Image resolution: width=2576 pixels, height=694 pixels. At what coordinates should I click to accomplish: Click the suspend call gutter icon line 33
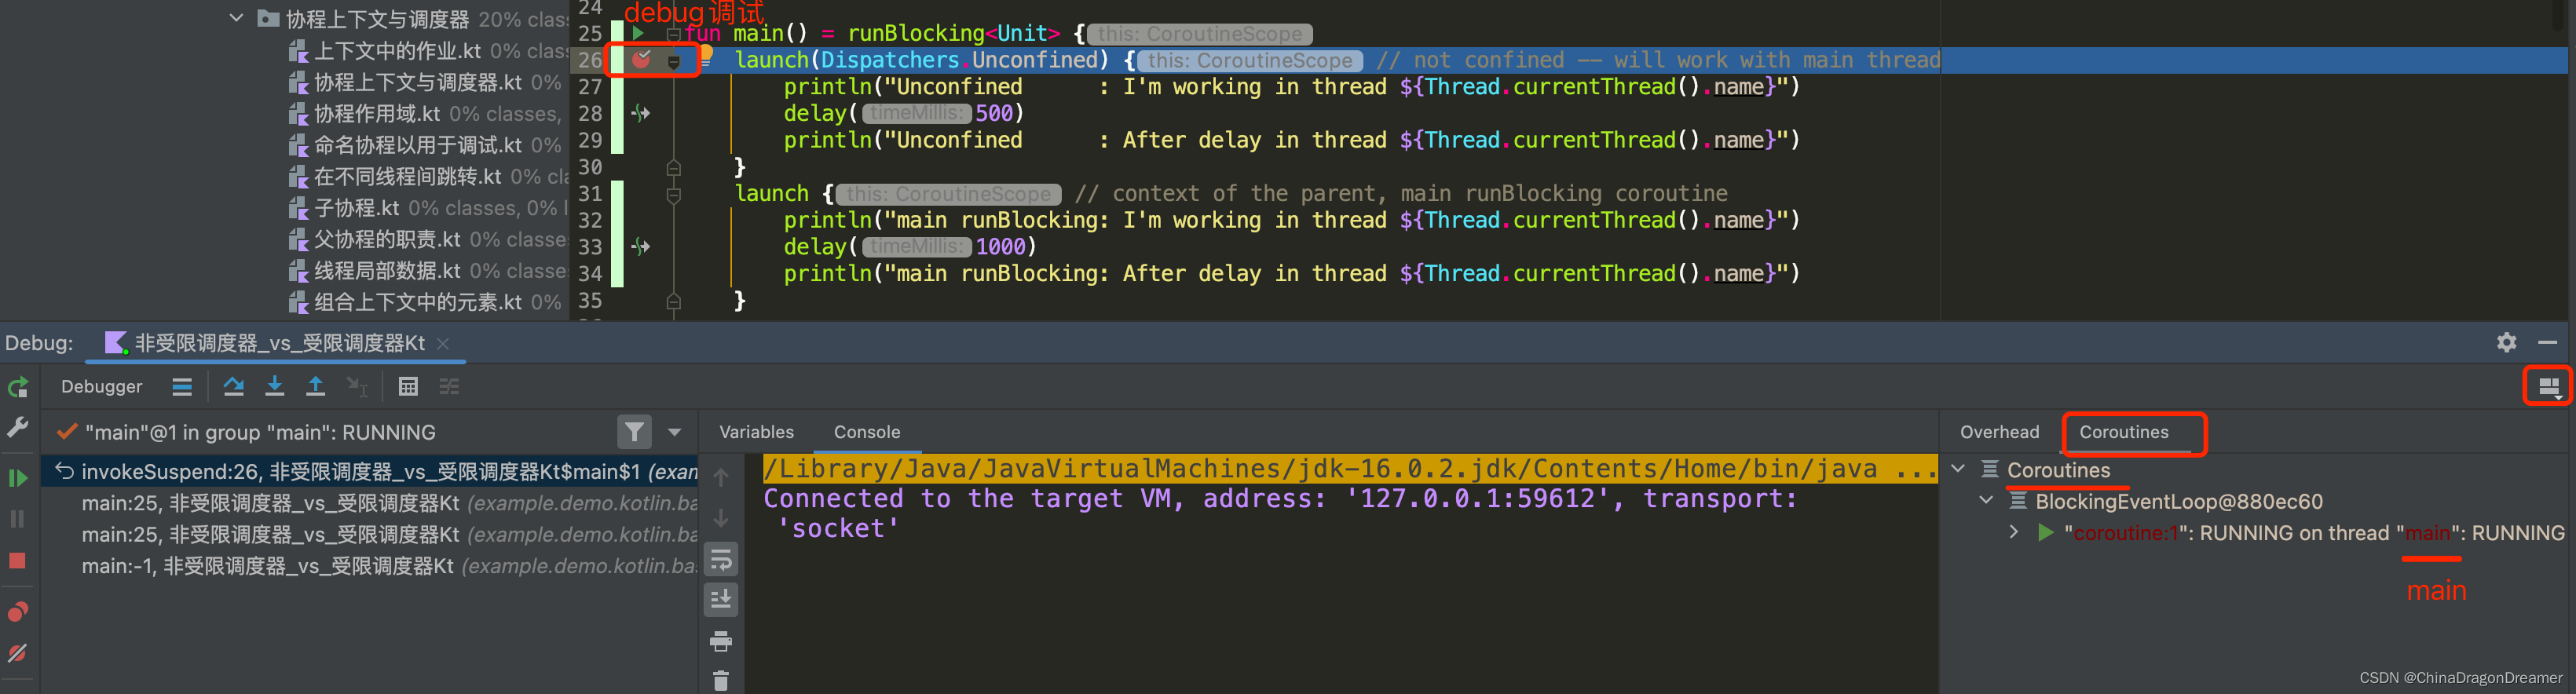(641, 246)
